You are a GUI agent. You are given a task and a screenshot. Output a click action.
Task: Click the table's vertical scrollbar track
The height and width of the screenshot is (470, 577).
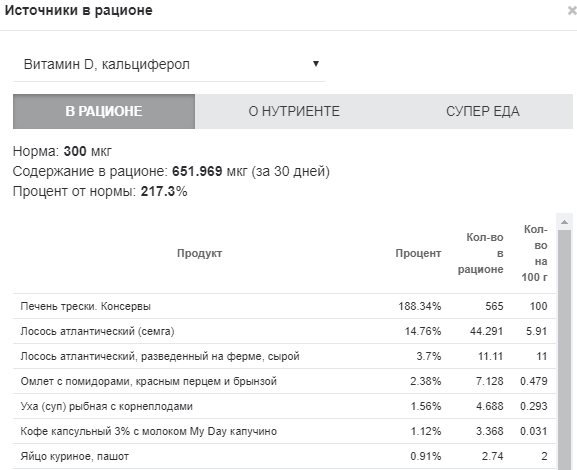point(564,350)
